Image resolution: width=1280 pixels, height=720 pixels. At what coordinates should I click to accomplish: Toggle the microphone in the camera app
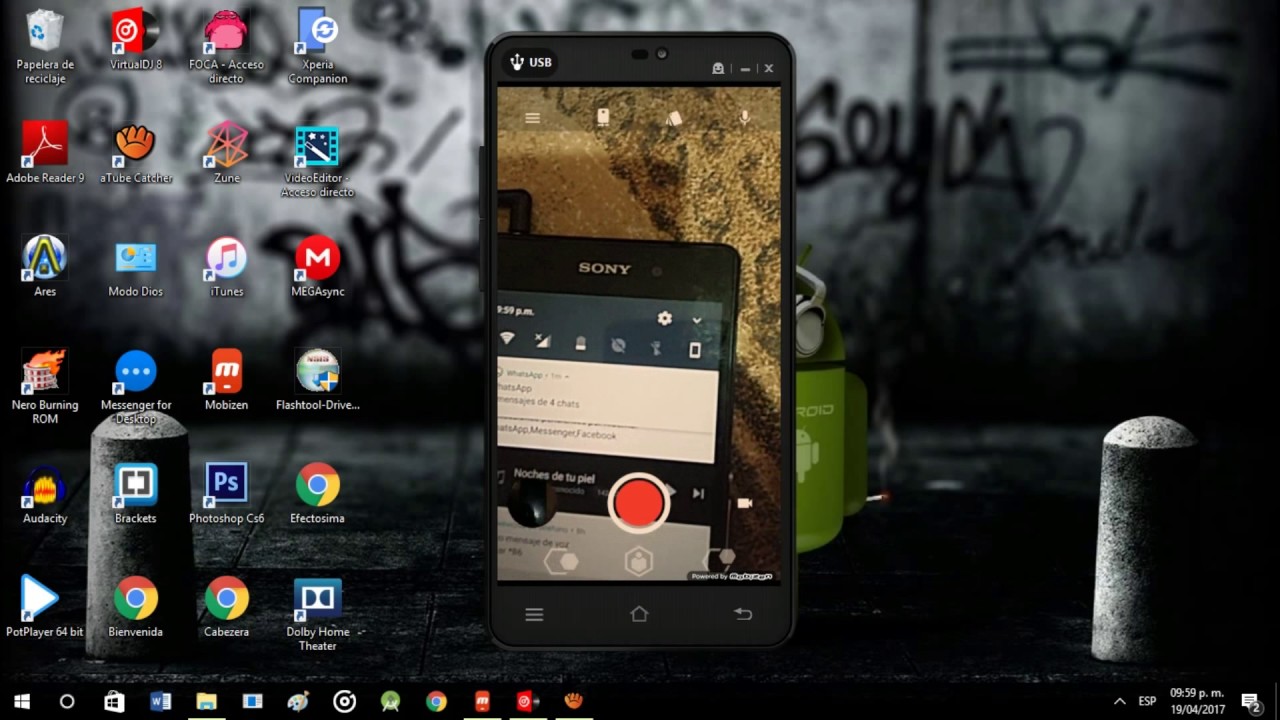(x=744, y=118)
